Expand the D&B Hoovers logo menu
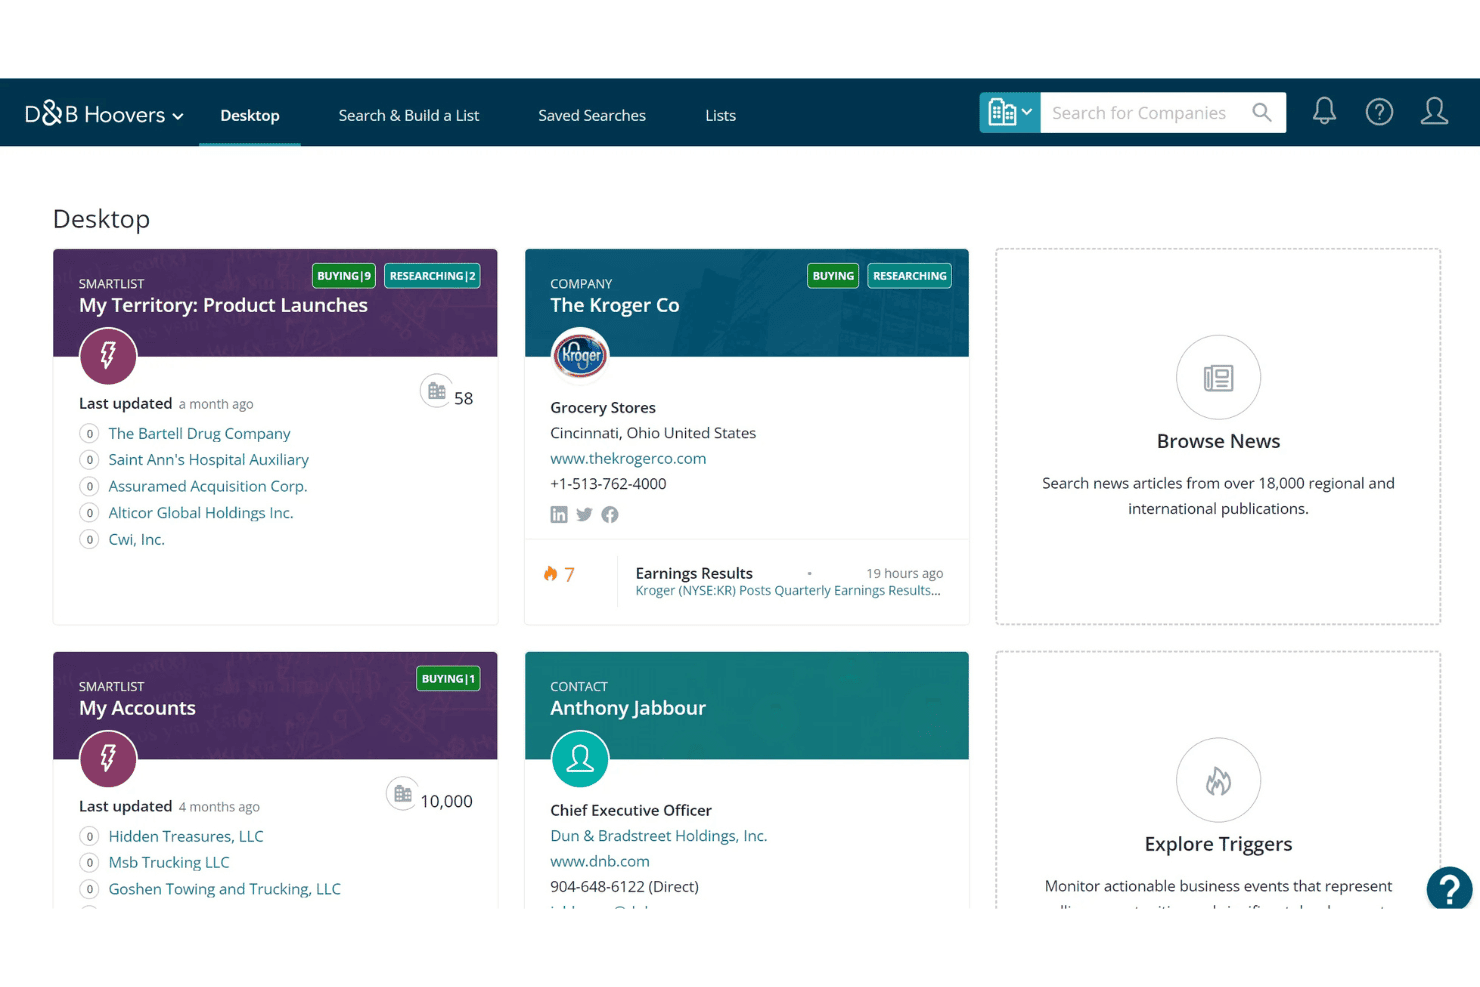1480x987 pixels. [x=104, y=115]
